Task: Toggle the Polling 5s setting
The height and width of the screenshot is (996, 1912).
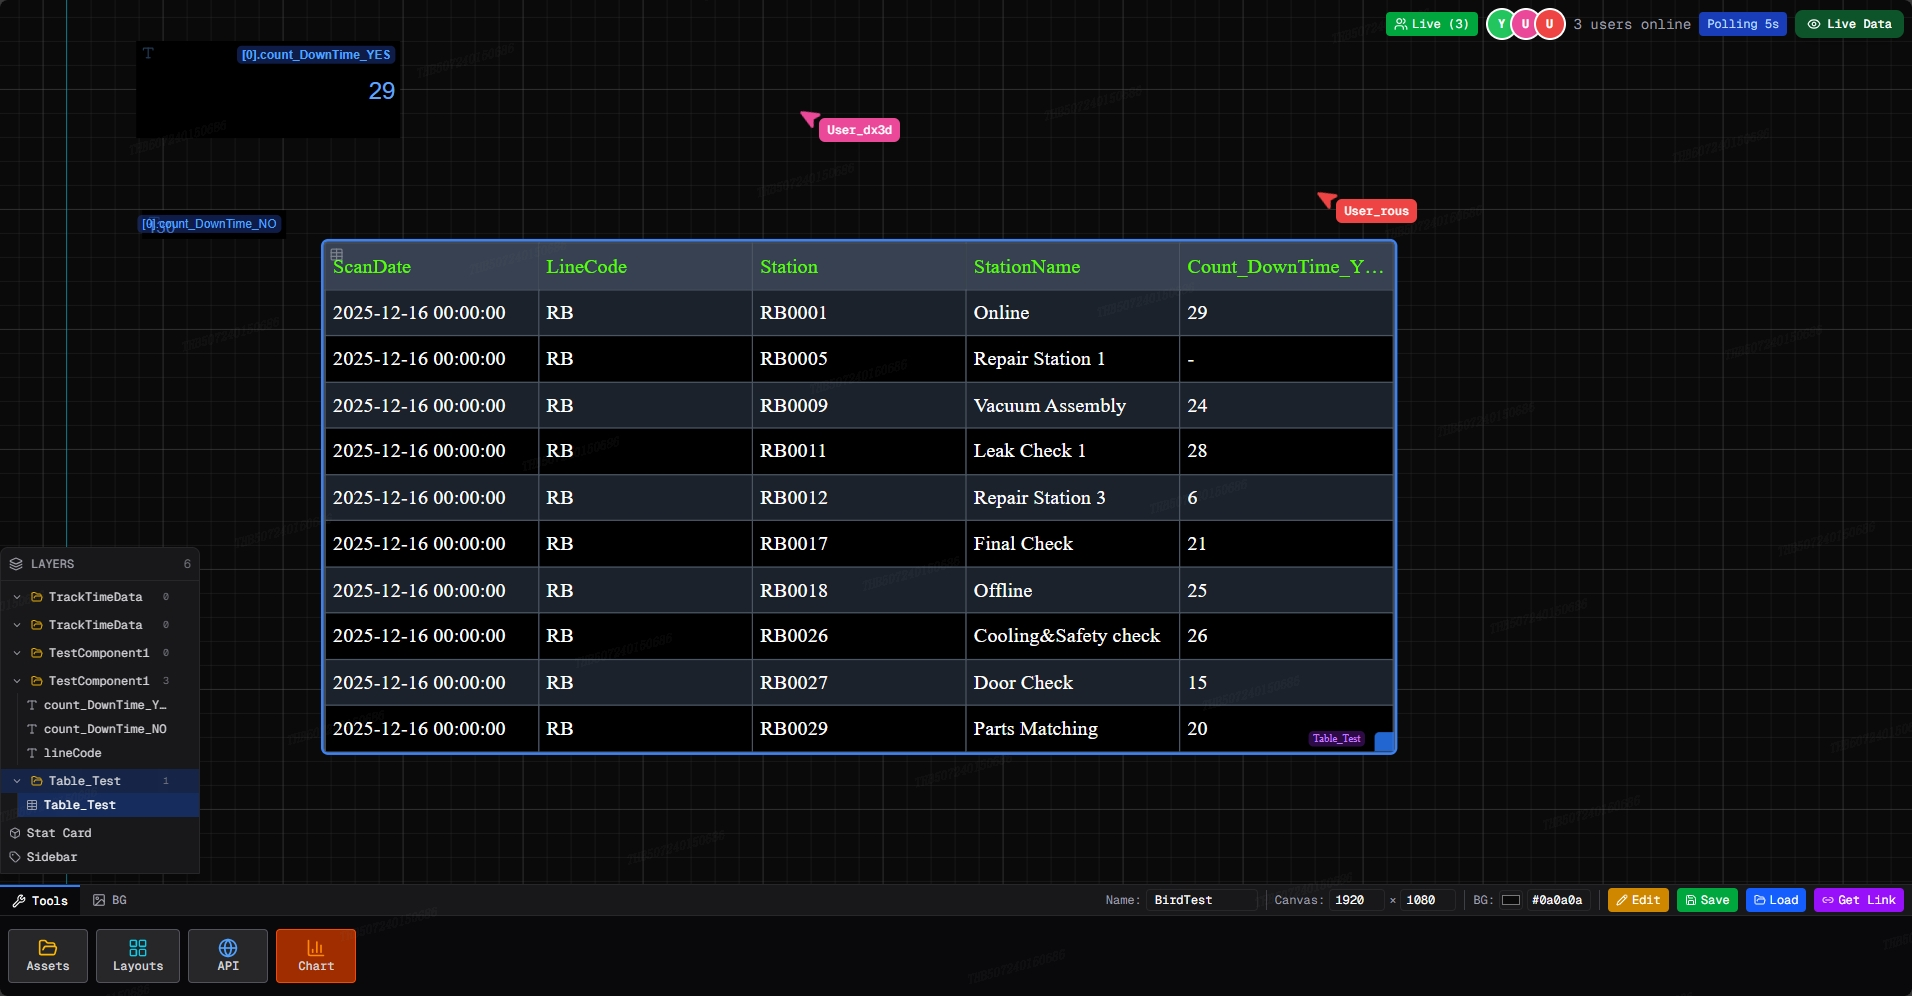Action: (1742, 24)
